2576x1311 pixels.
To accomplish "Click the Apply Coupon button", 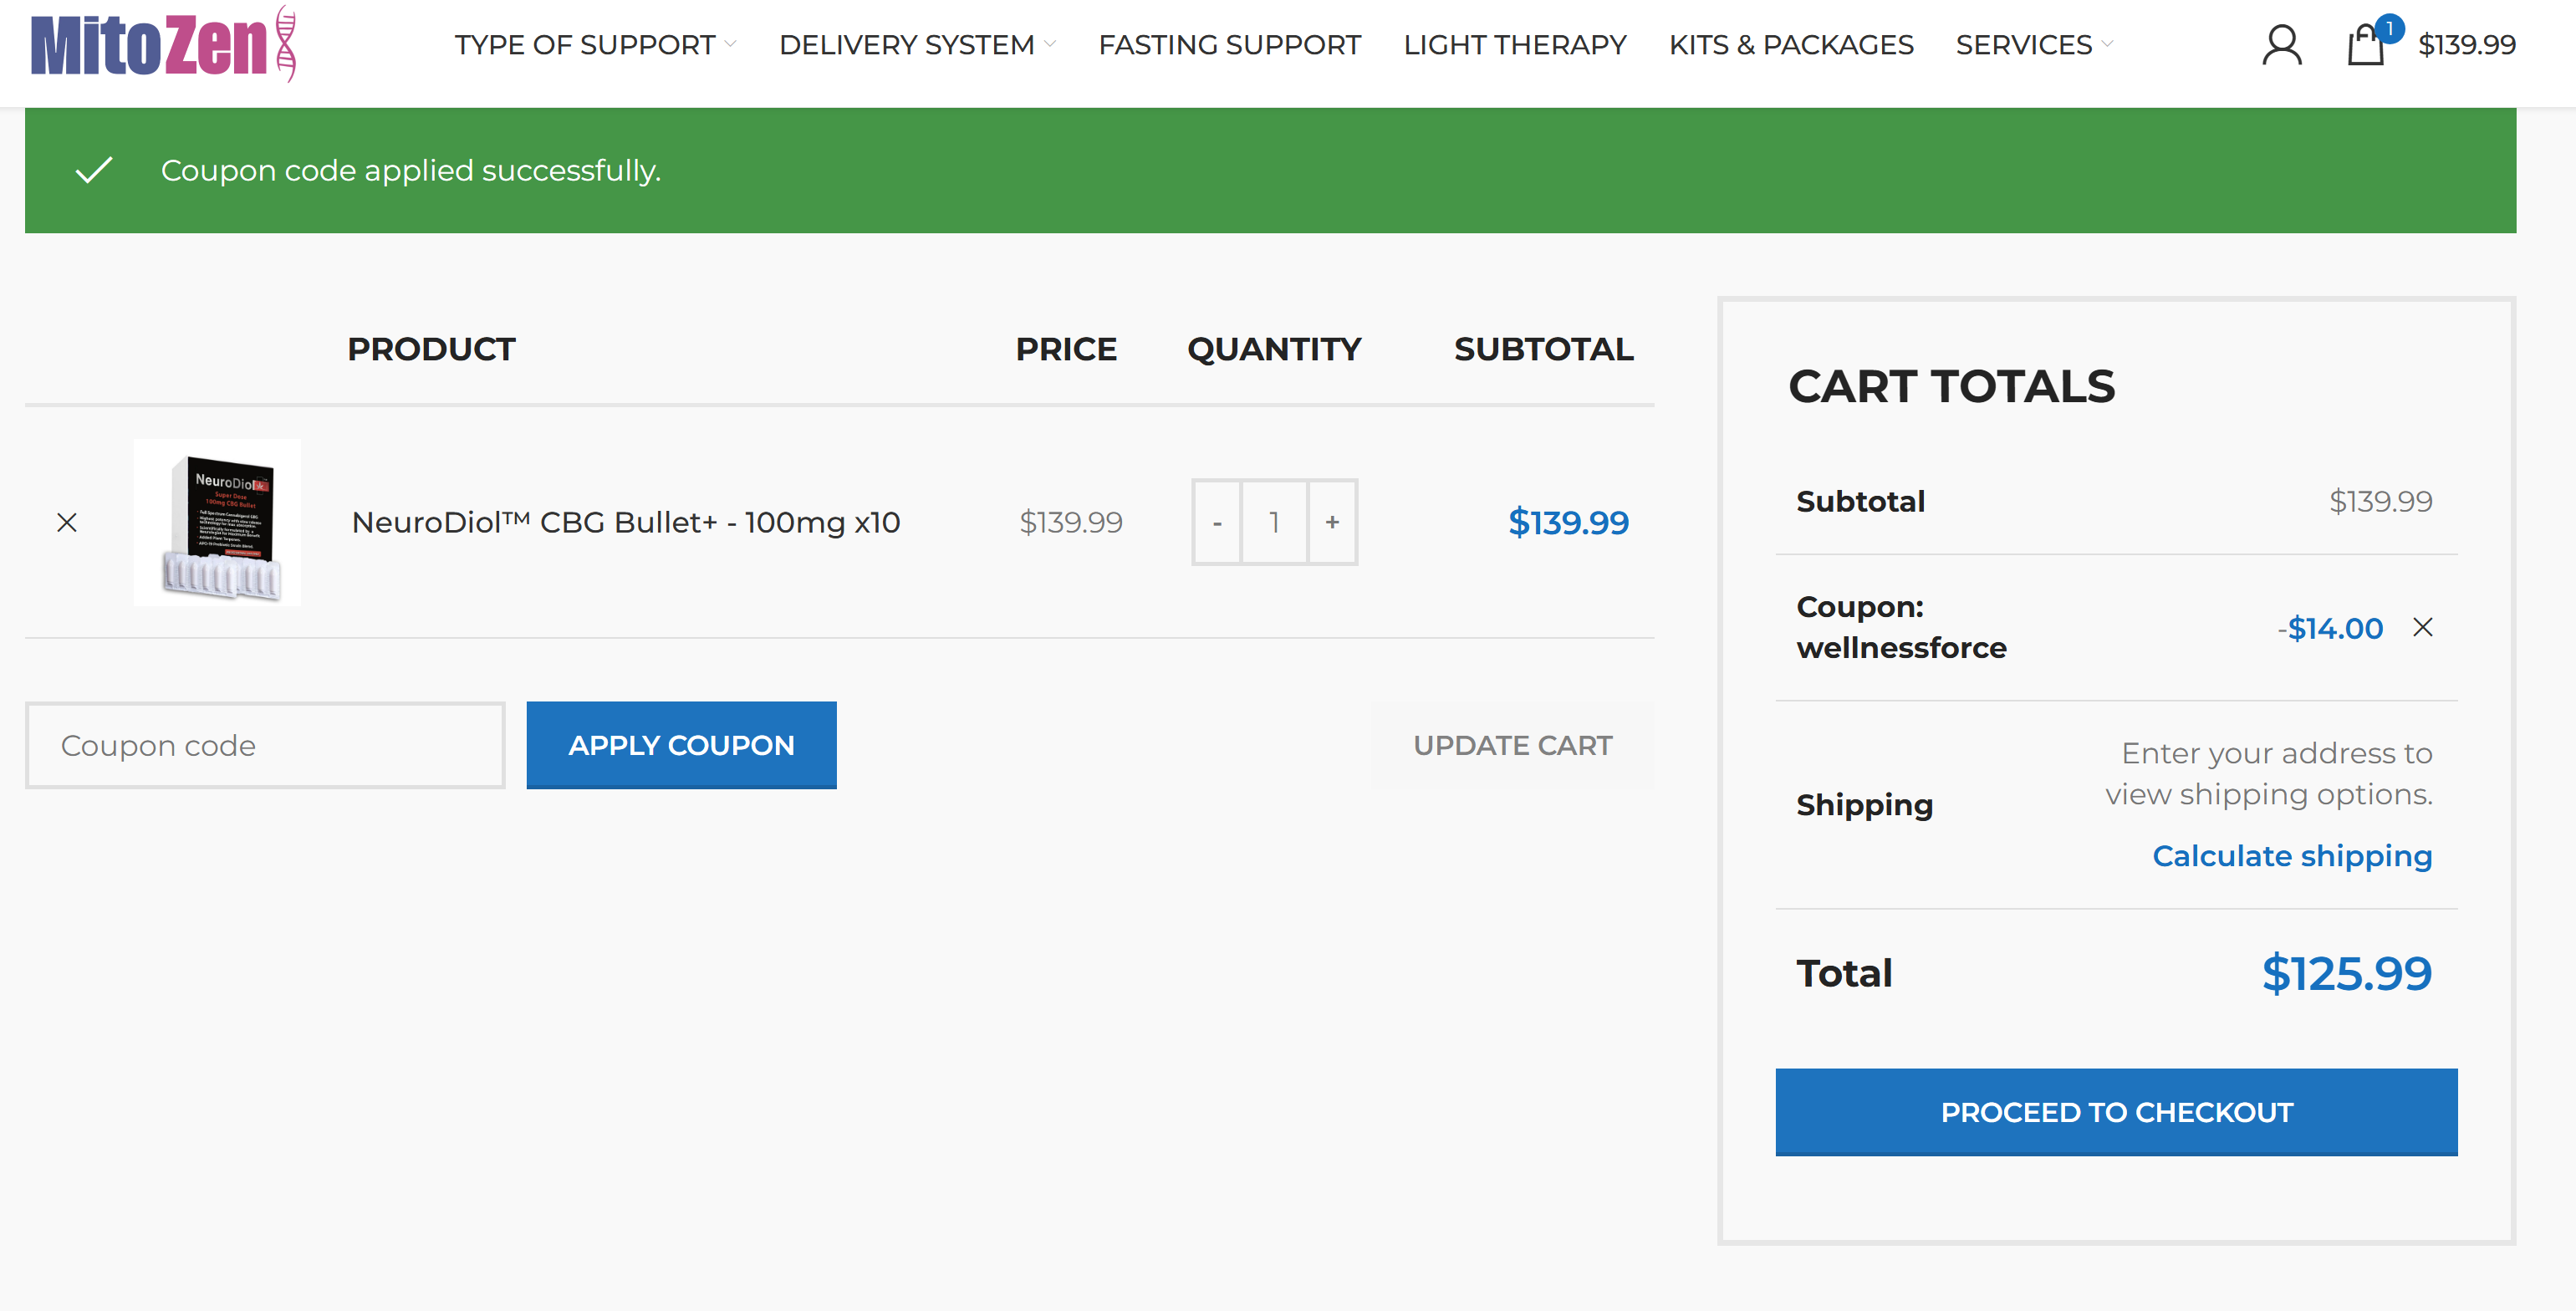I will 681,745.
